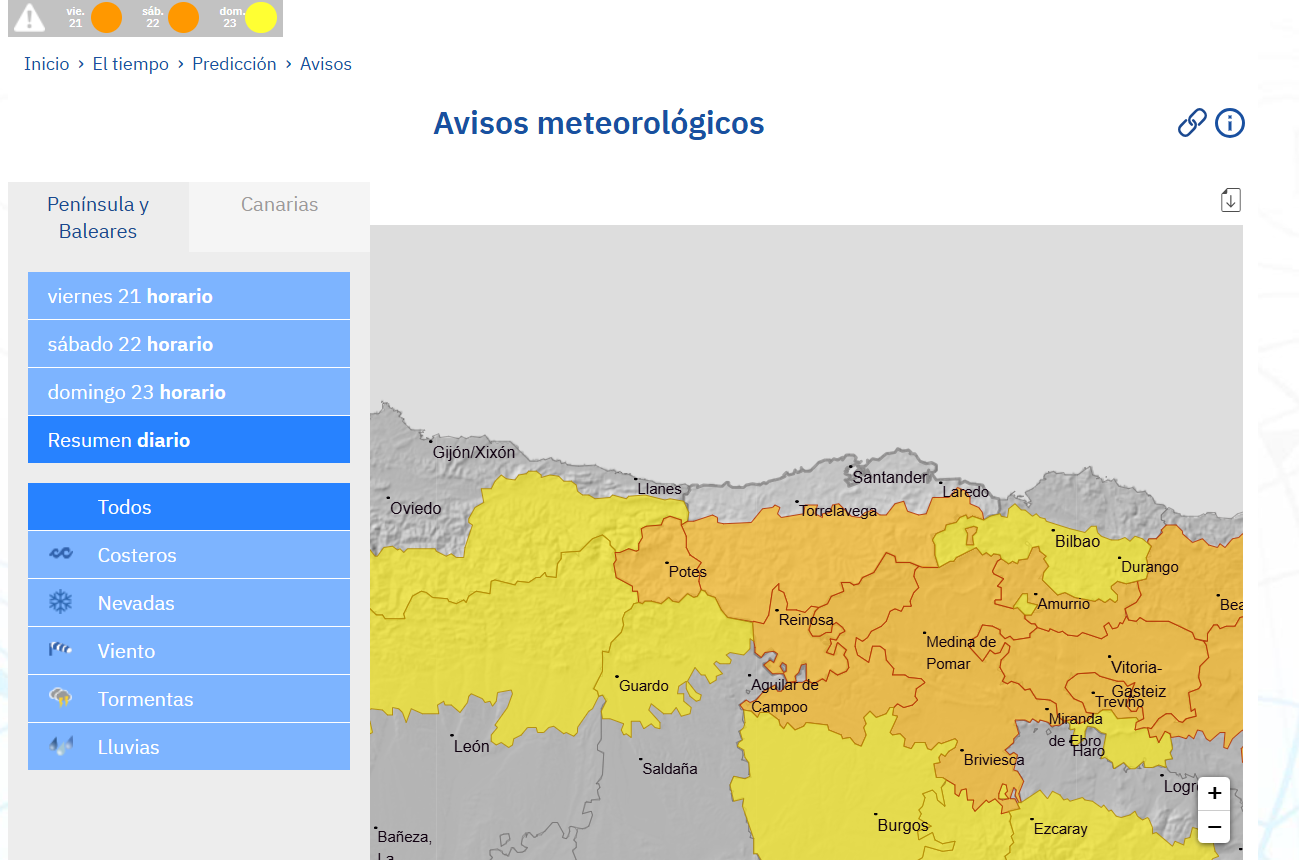Open Predicción breadcrumb link
Image resolution: width=1299 pixels, height=860 pixels.
[234, 64]
